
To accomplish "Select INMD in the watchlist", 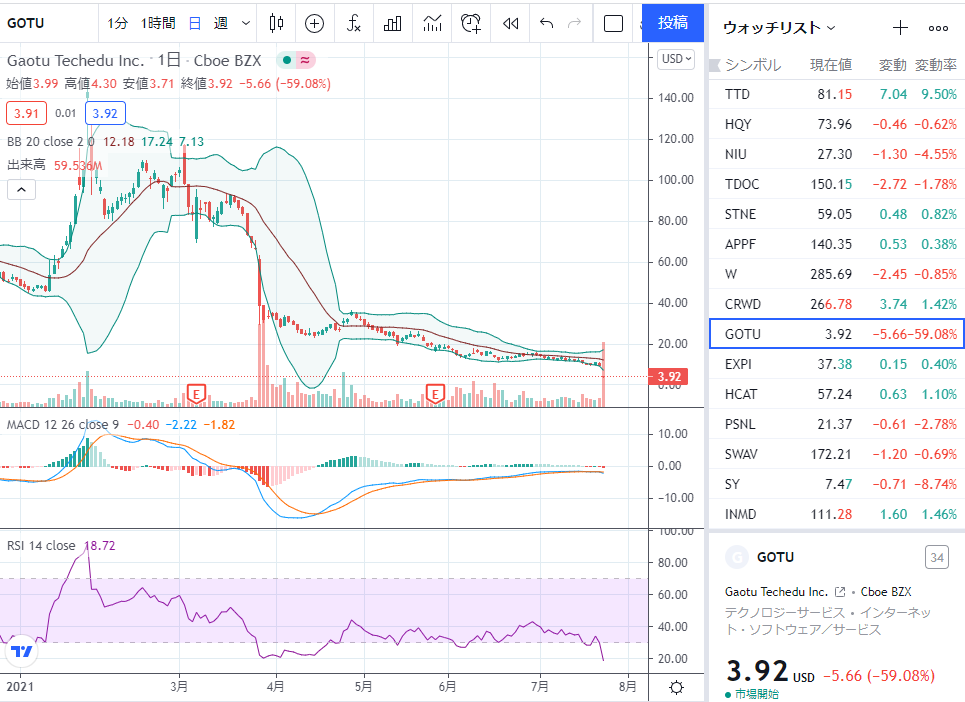I will click(x=837, y=514).
